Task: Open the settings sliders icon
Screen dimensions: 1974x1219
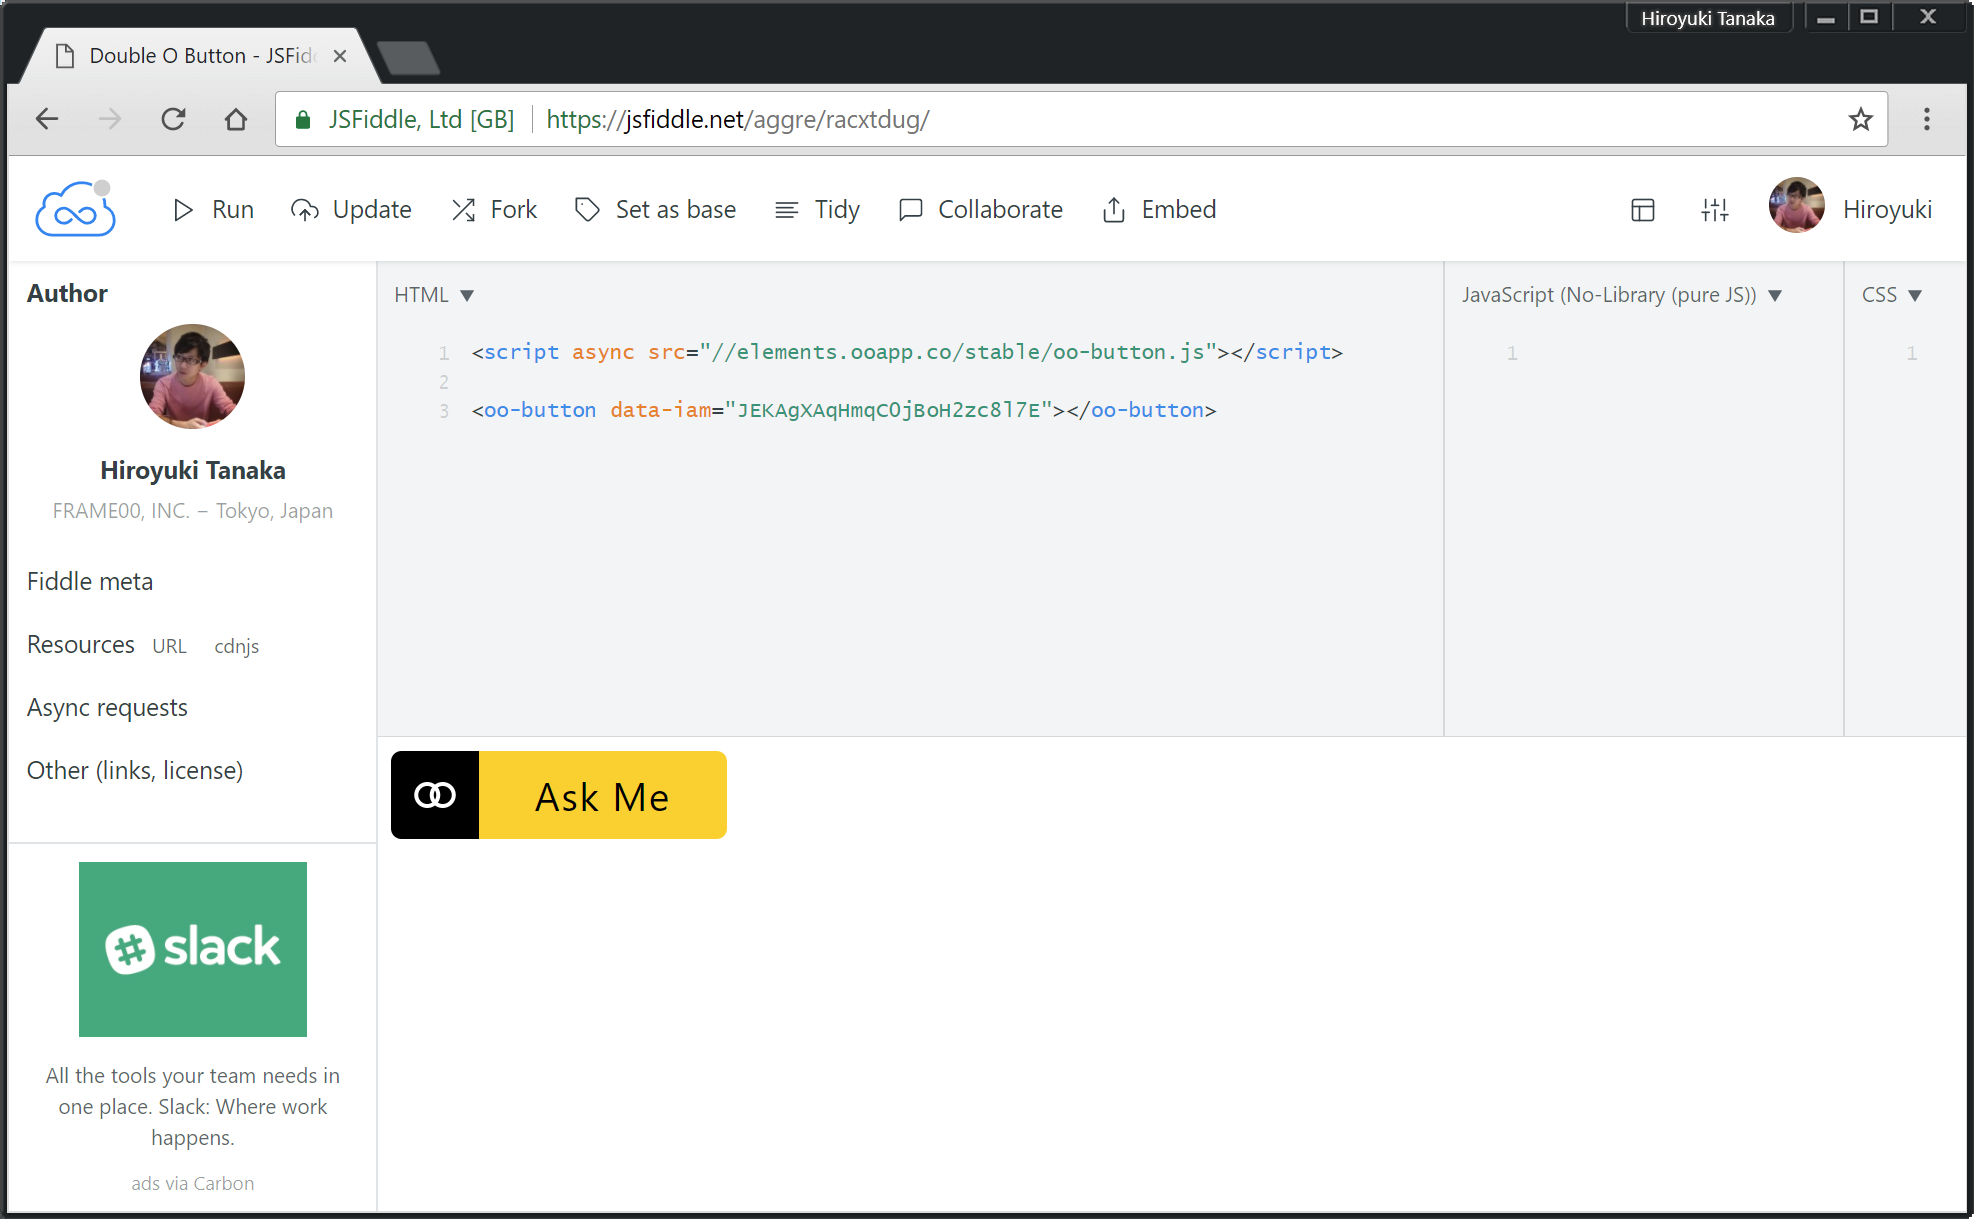Action: pos(1715,210)
